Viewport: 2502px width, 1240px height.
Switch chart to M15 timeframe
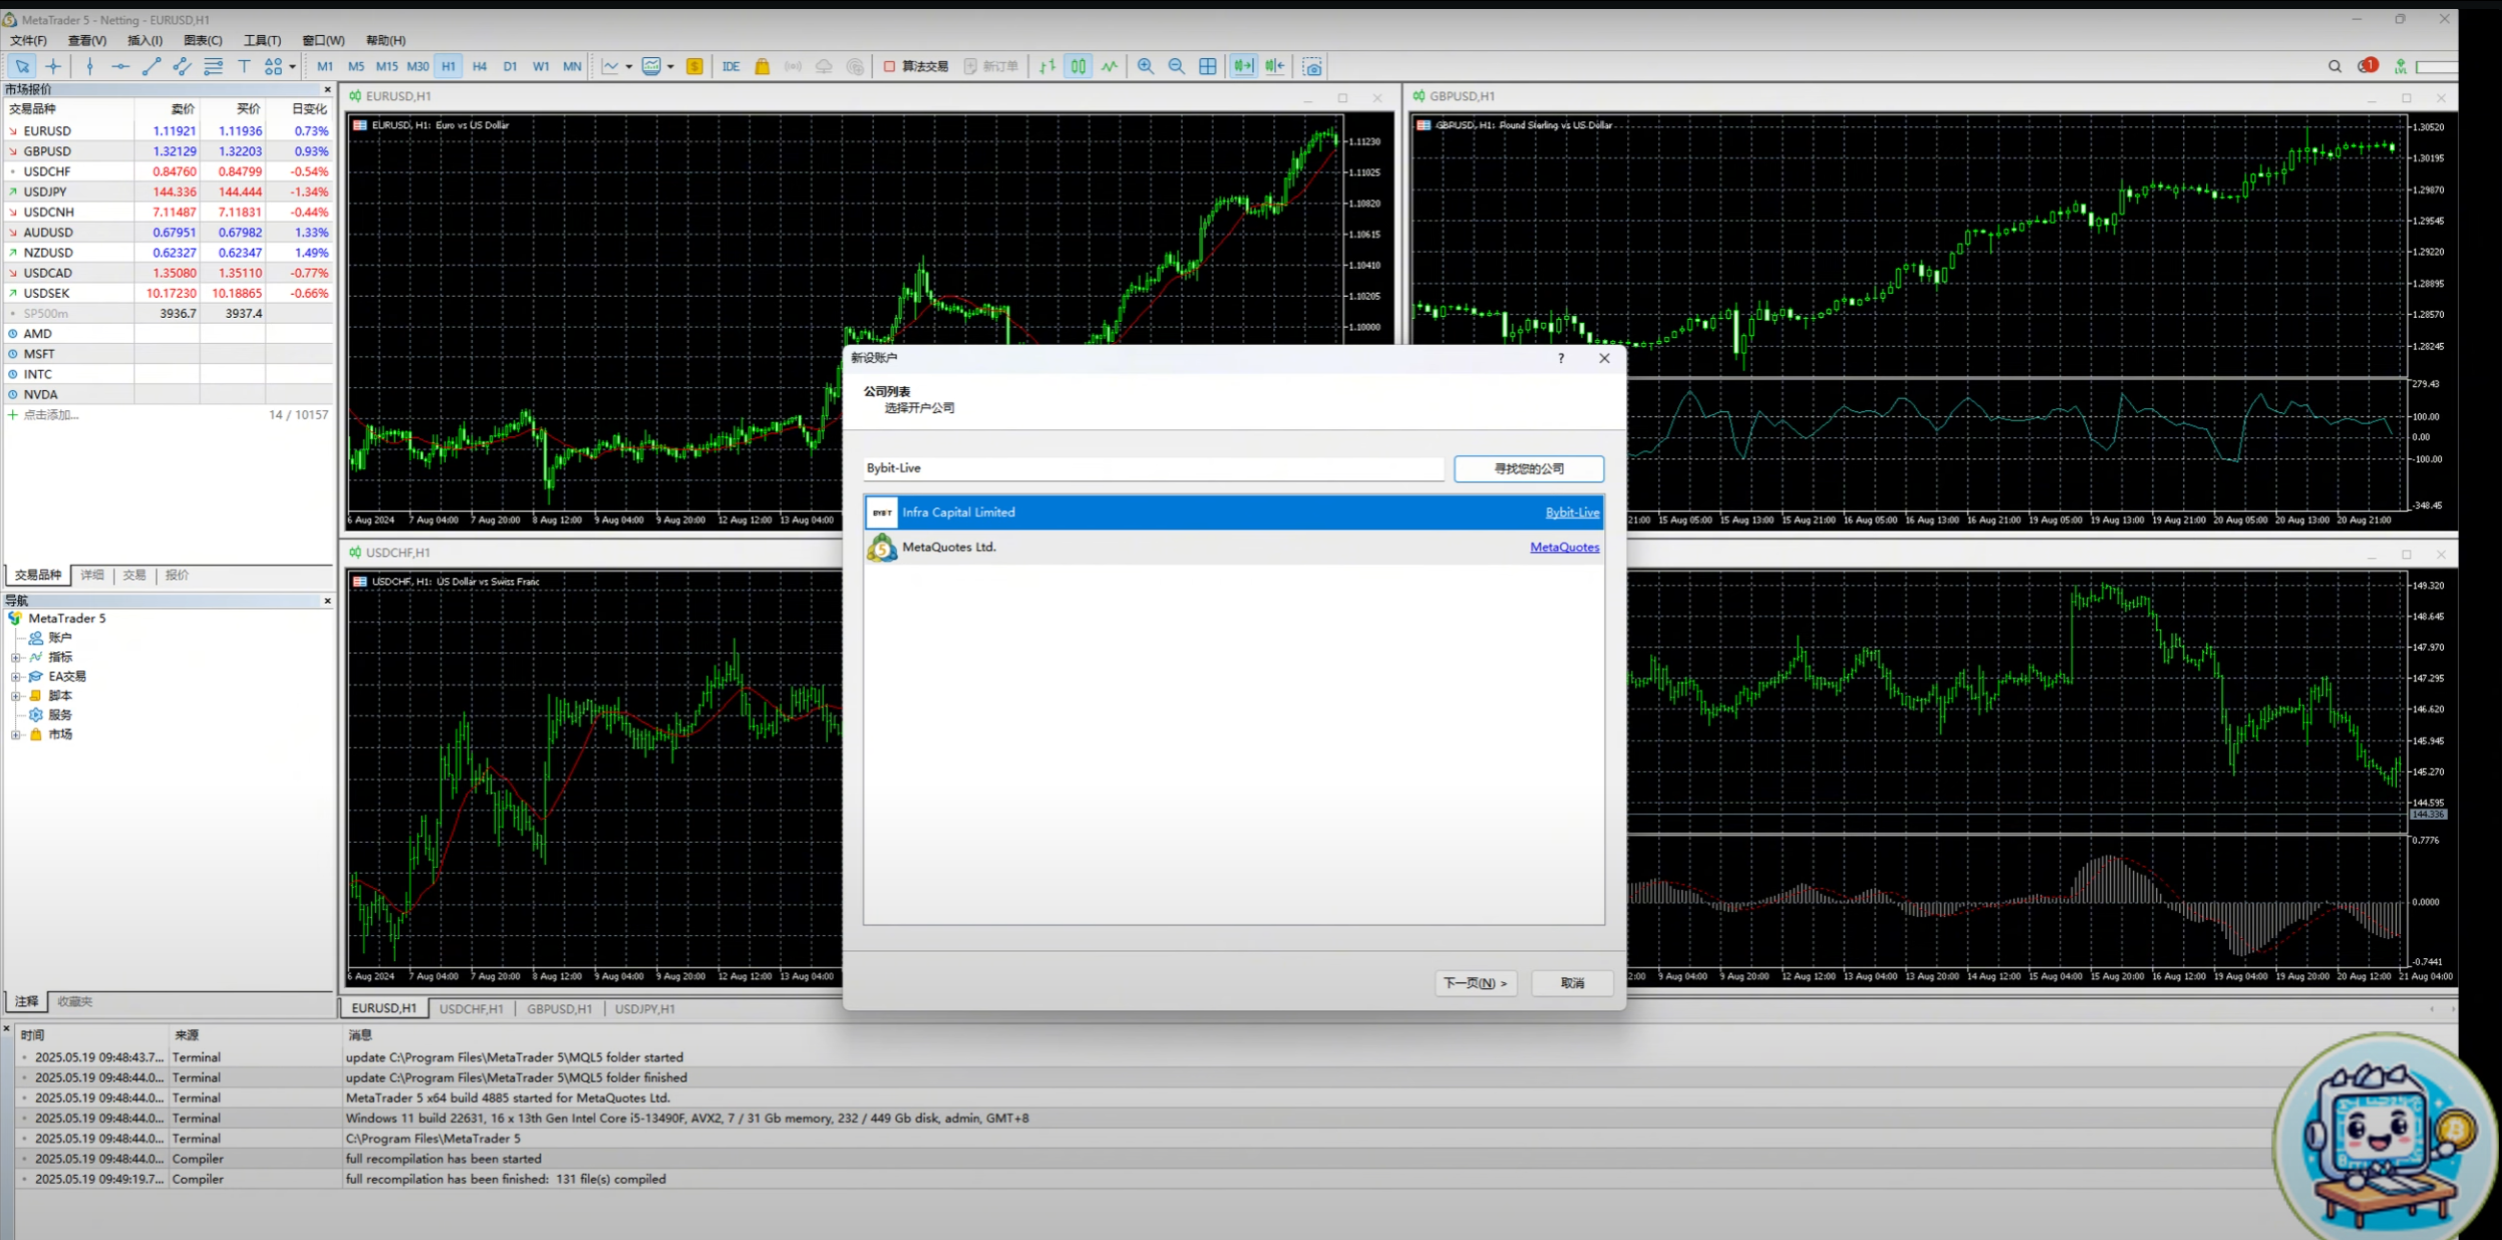coord(387,67)
